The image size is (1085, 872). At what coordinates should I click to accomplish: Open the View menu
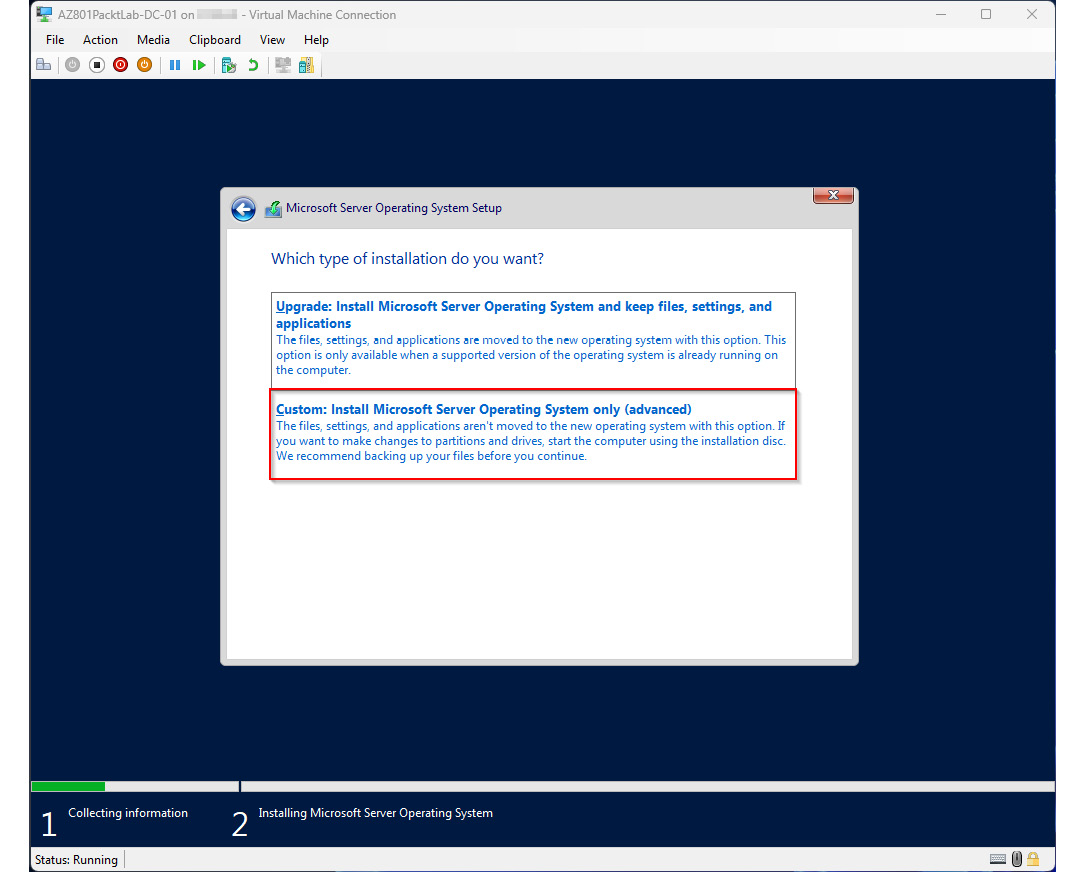(x=272, y=40)
